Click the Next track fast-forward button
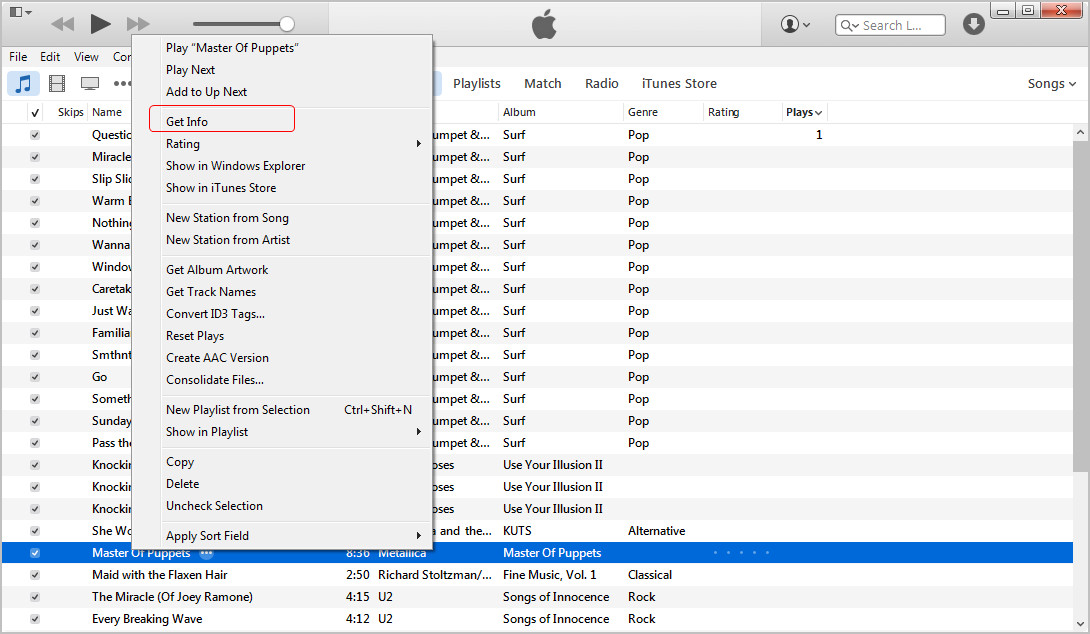 pyautogui.click(x=138, y=24)
